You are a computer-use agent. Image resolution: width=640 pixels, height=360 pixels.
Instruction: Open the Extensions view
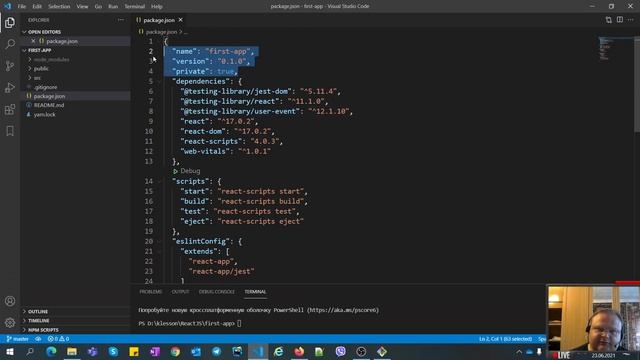point(10,109)
